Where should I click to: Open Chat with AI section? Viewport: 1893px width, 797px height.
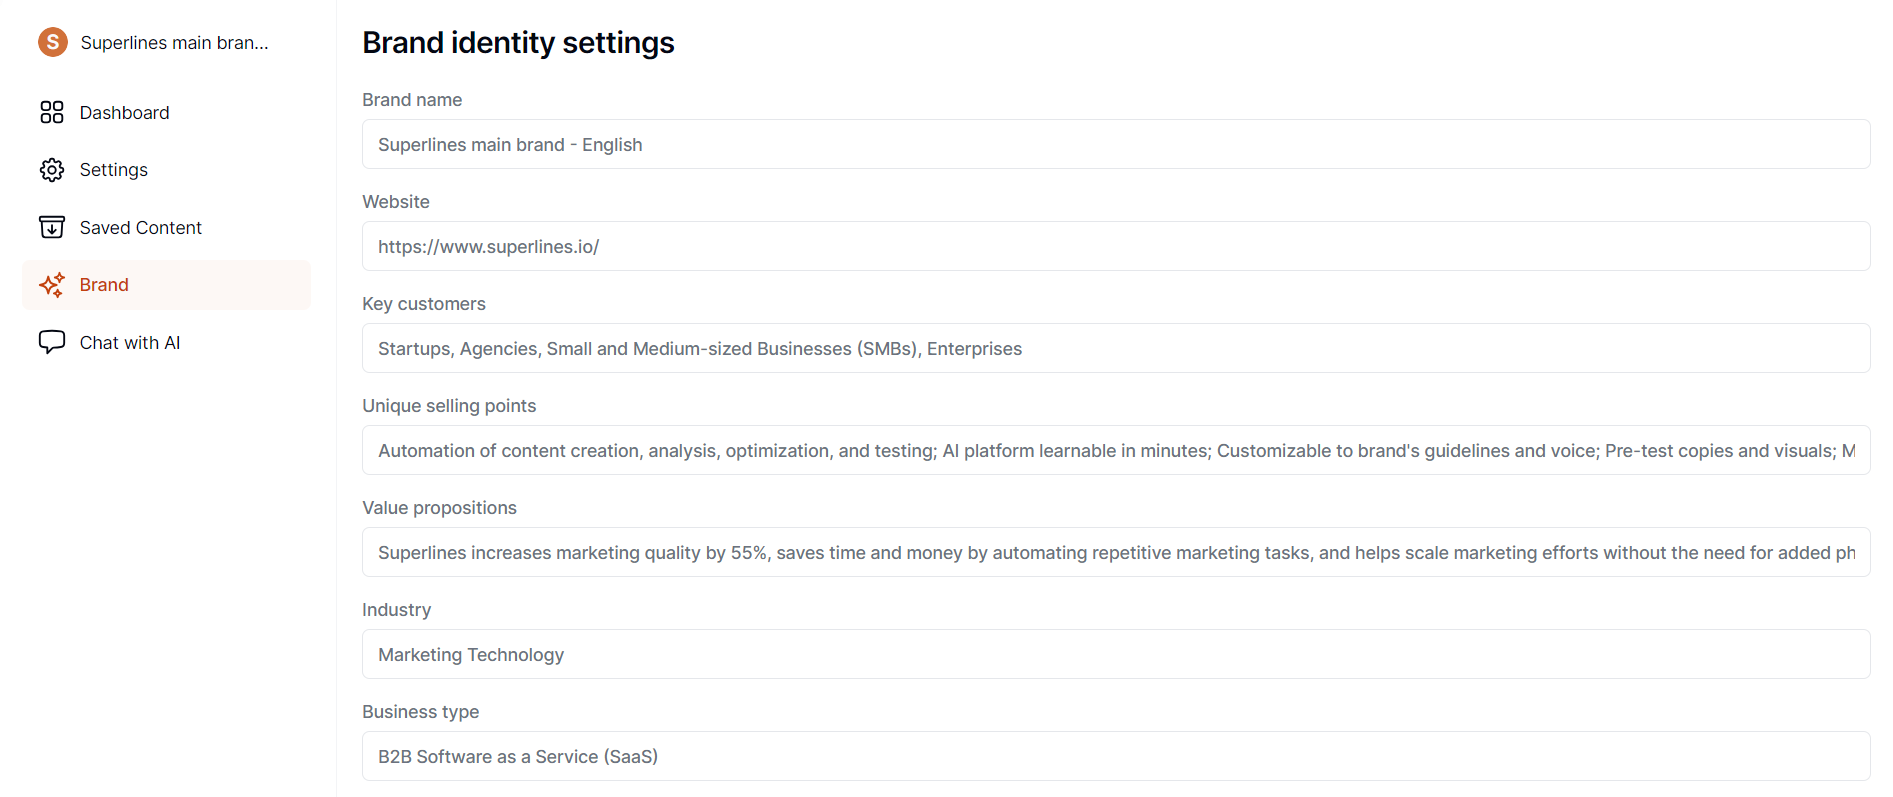pyautogui.click(x=130, y=343)
